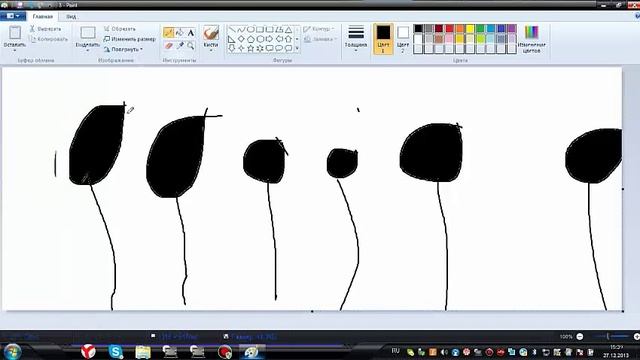Open File Explorer from the taskbar
The width and height of the screenshot is (640, 360).
coord(143,351)
